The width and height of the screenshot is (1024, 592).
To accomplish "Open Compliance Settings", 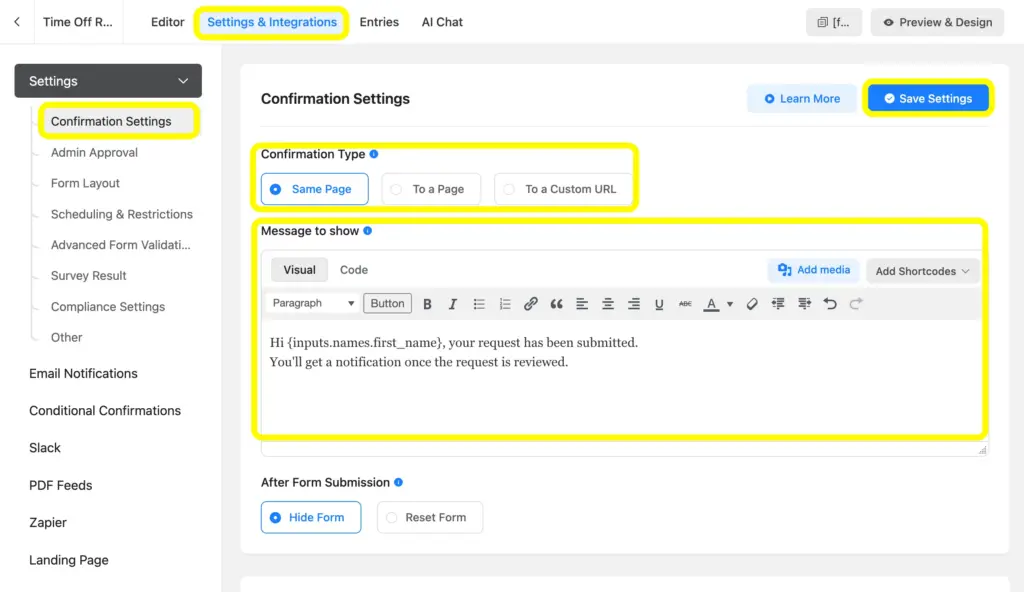I will coord(108,306).
